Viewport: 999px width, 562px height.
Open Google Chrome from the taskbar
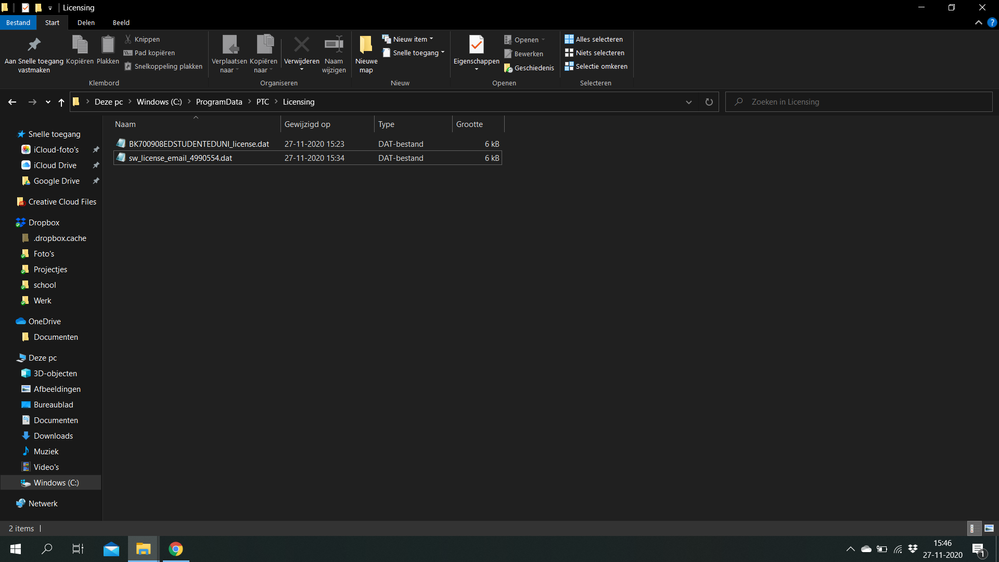[x=176, y=549]
